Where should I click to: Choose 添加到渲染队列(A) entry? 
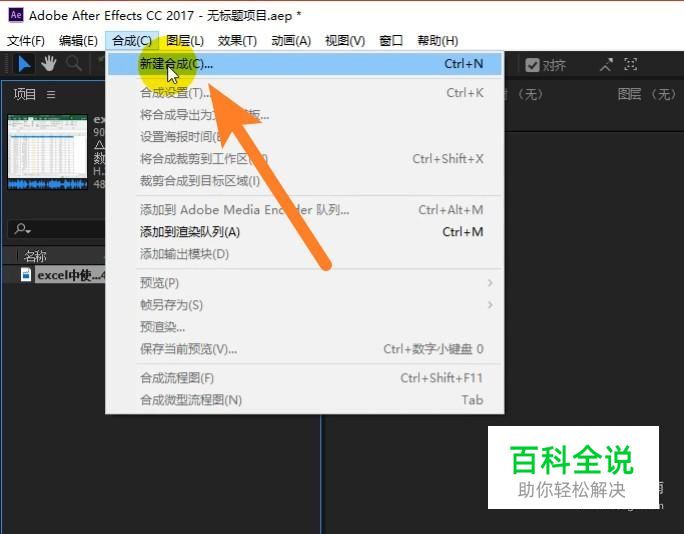305,232
